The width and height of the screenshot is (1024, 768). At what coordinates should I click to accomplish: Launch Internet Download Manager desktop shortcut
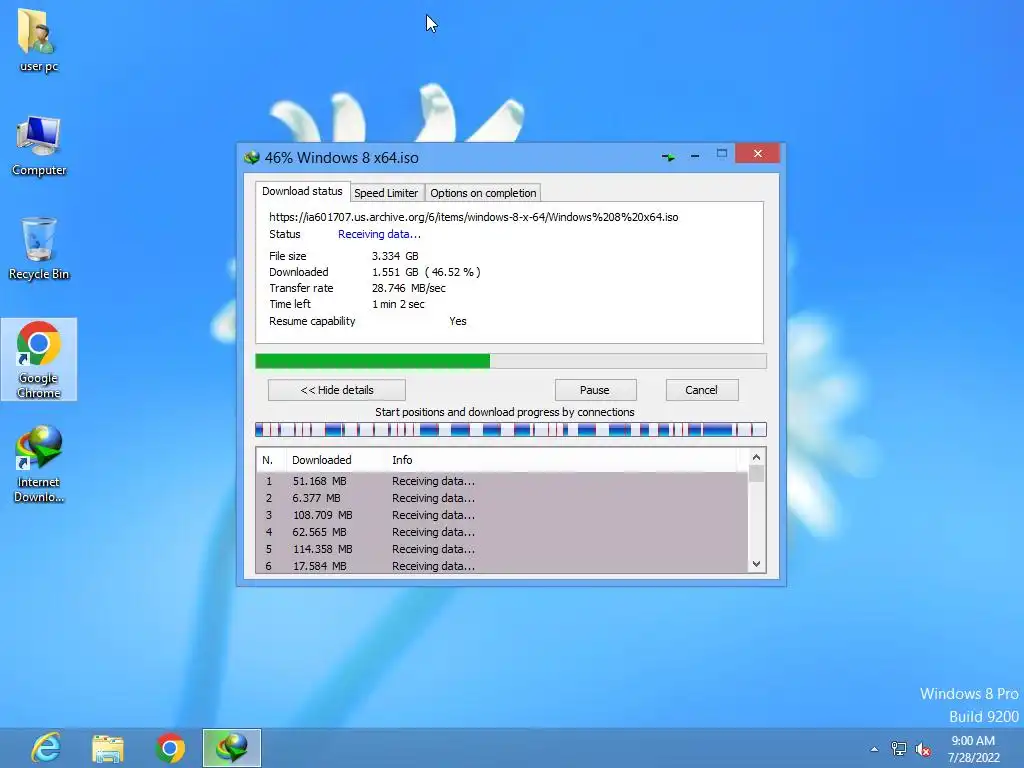click(39, 464)
